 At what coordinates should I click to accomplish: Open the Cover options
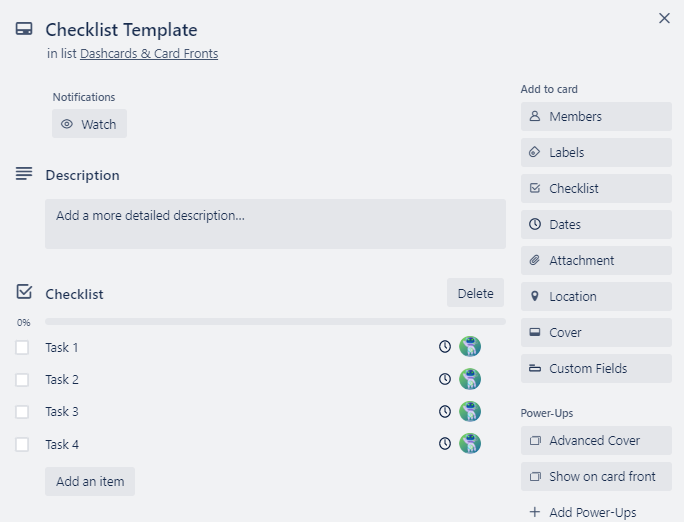[596, 333]
